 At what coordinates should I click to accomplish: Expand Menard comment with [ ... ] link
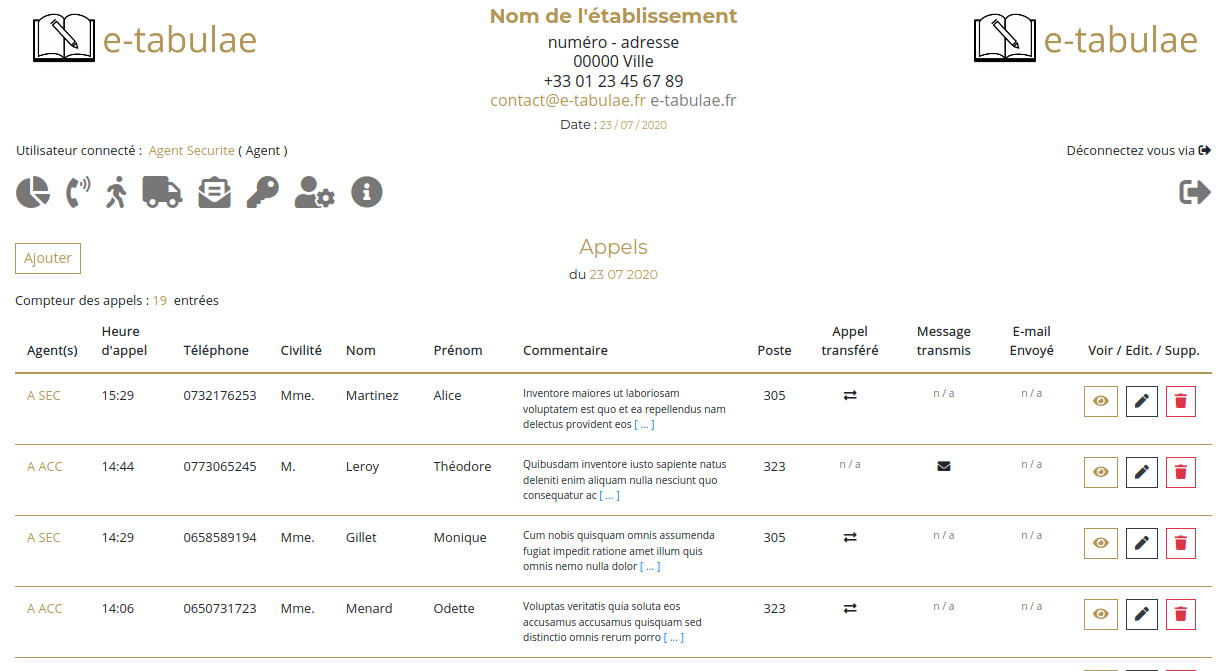click(674, 638)
